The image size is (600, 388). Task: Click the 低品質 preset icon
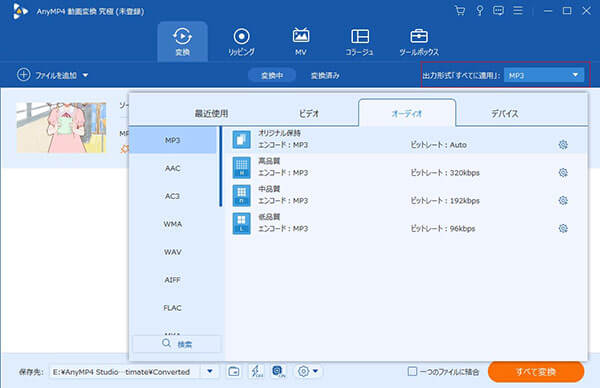[241, 223]
